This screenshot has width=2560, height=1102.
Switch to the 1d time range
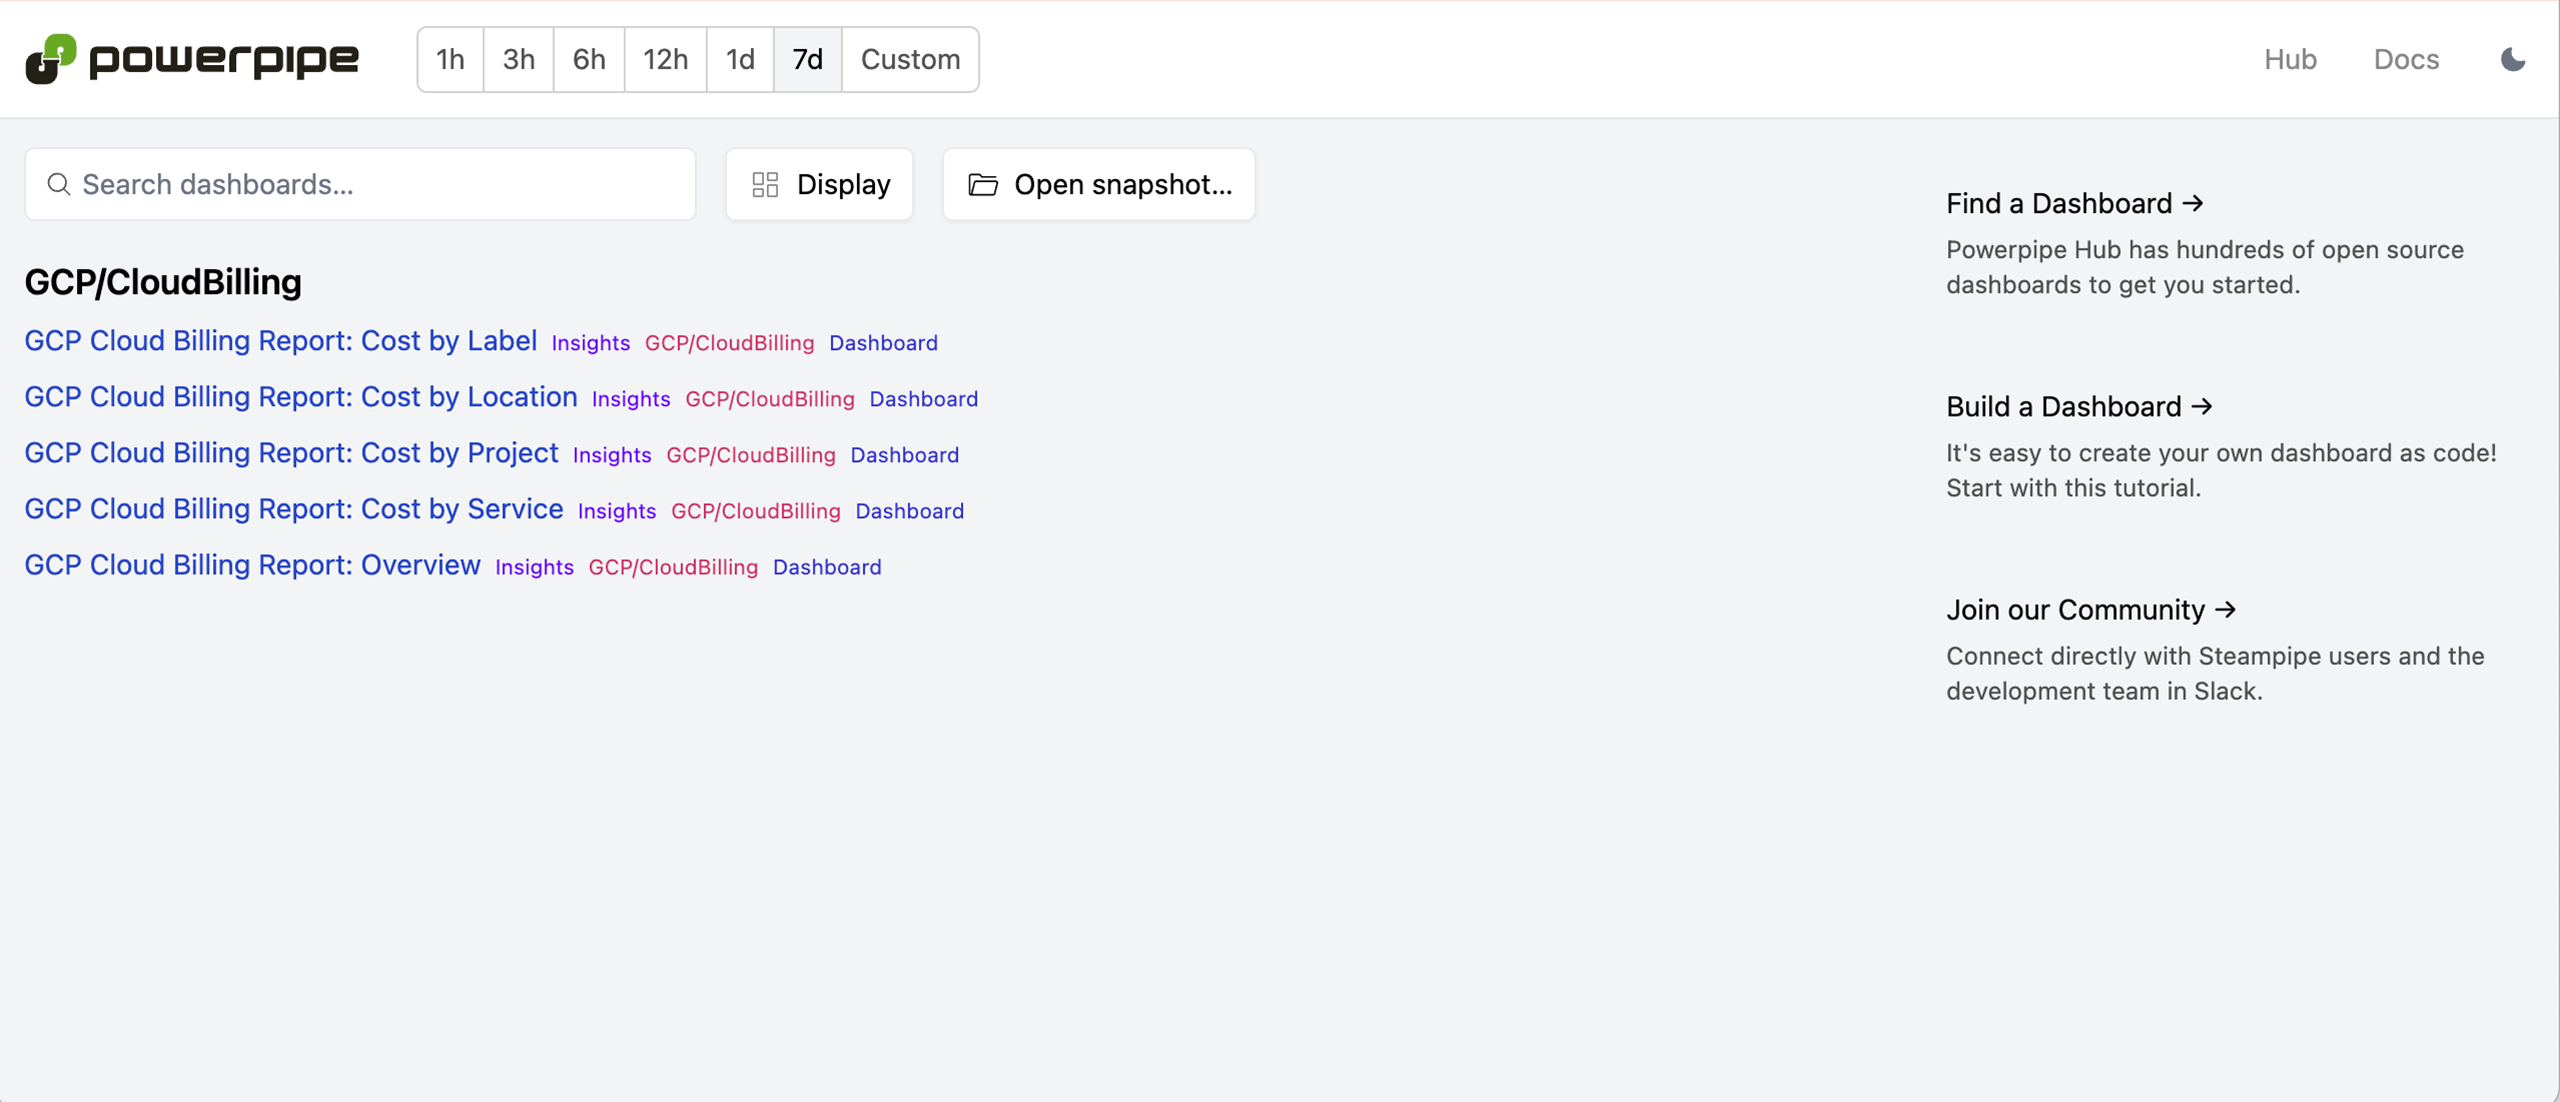740,59
